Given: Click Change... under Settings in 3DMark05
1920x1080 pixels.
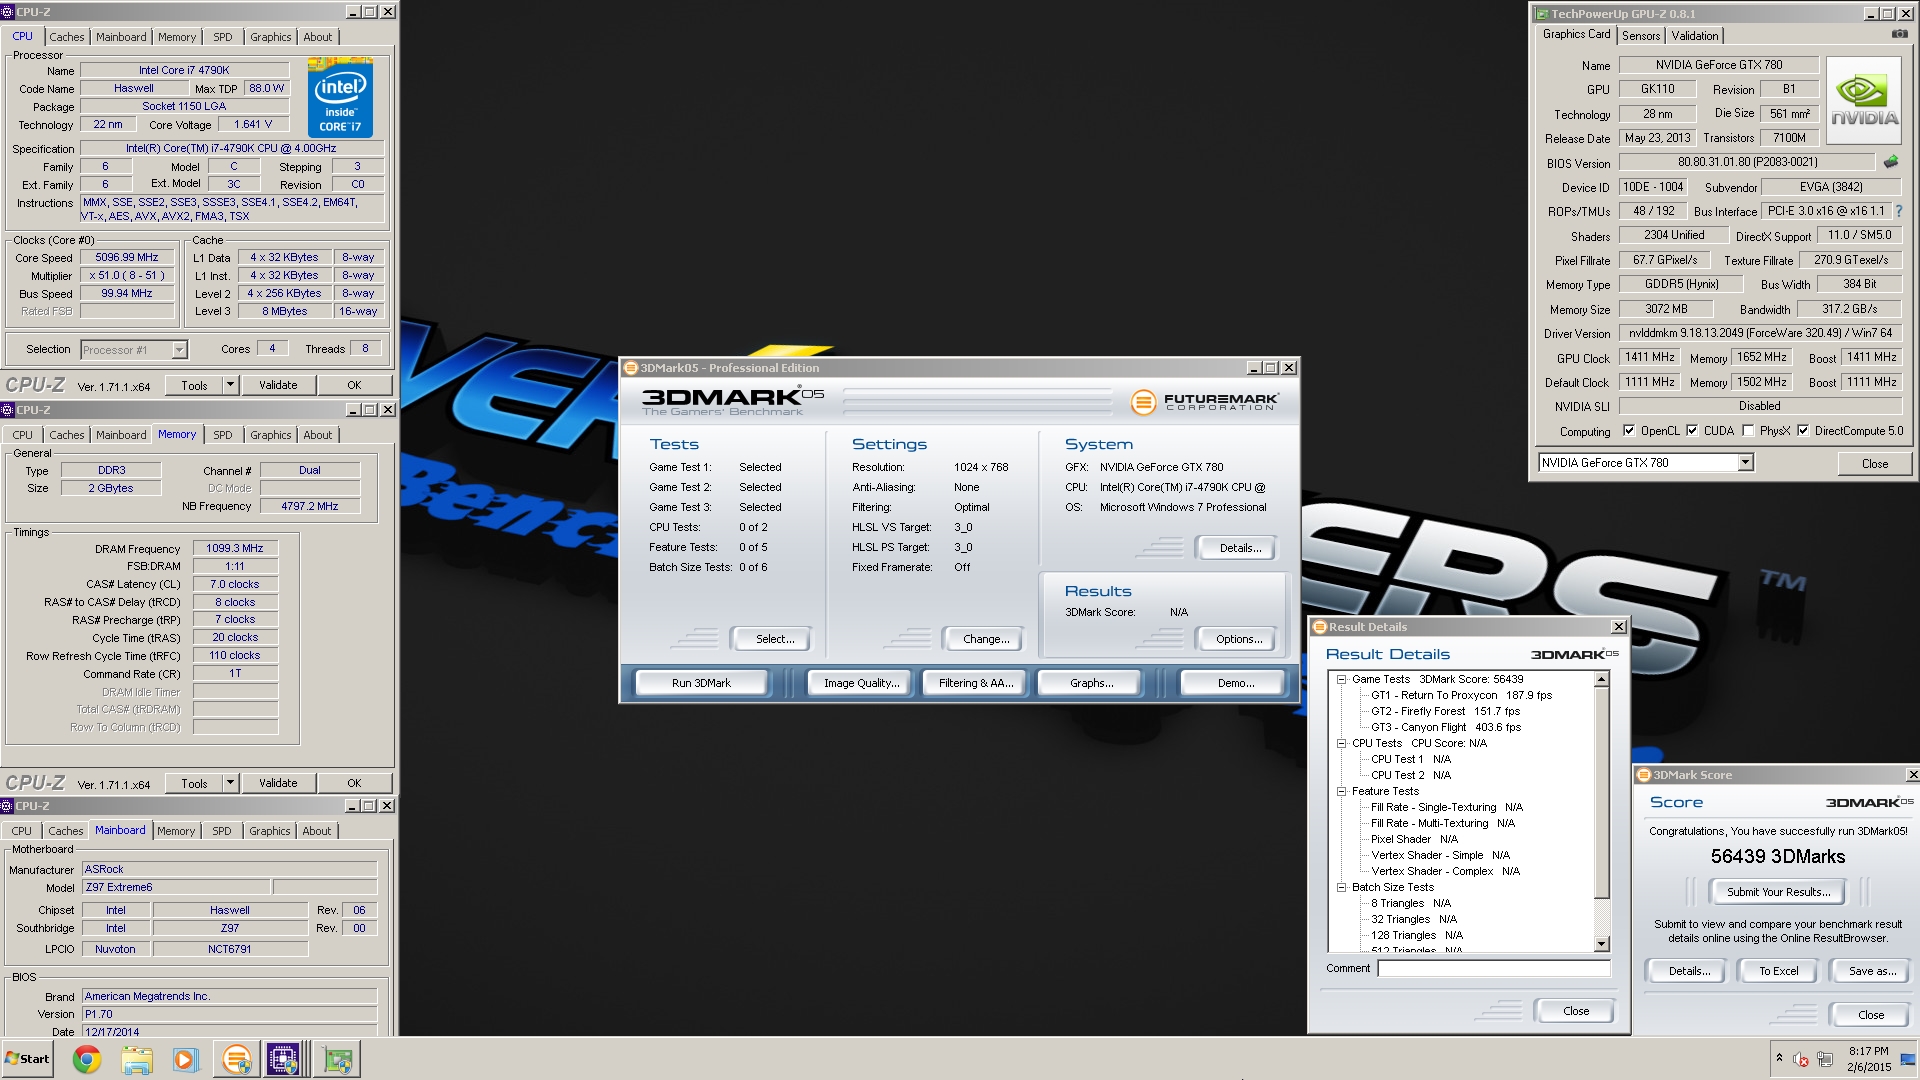Looking at the screenshot, I should click(986, 639).
